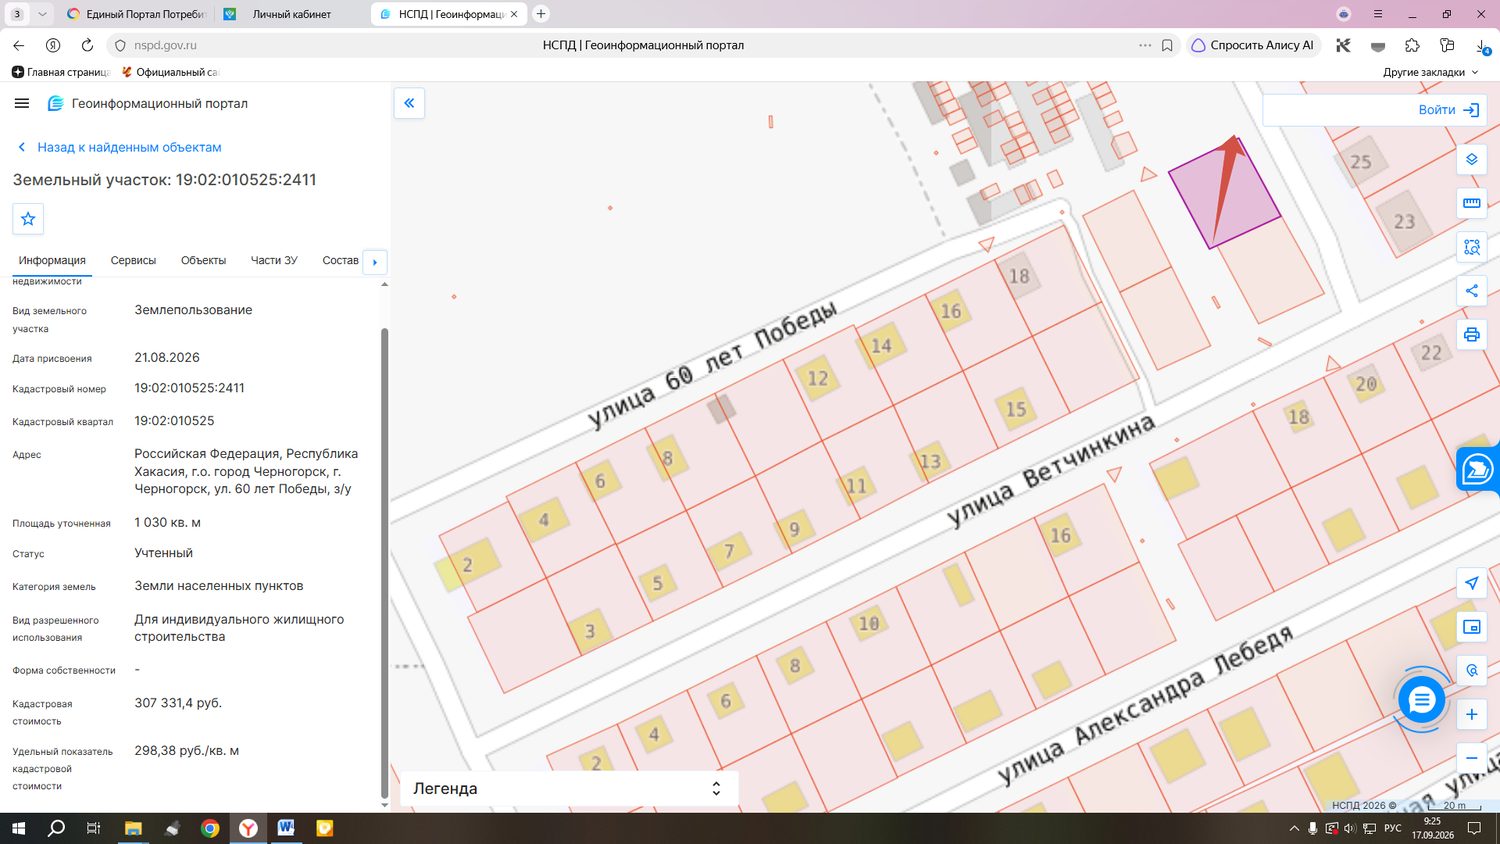Expand the Легенда panel
This screenshot has height=844, width=1500.
pyautogui.click(x=567, y=788)
